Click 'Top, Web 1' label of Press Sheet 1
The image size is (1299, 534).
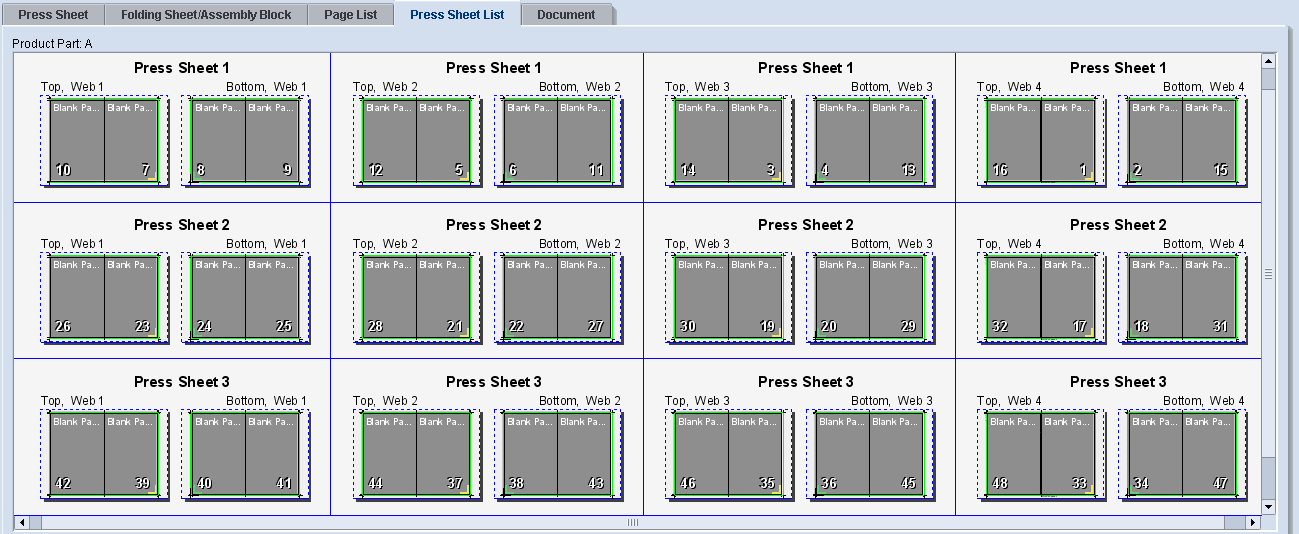pyautogui.click(x=72, y=88)
